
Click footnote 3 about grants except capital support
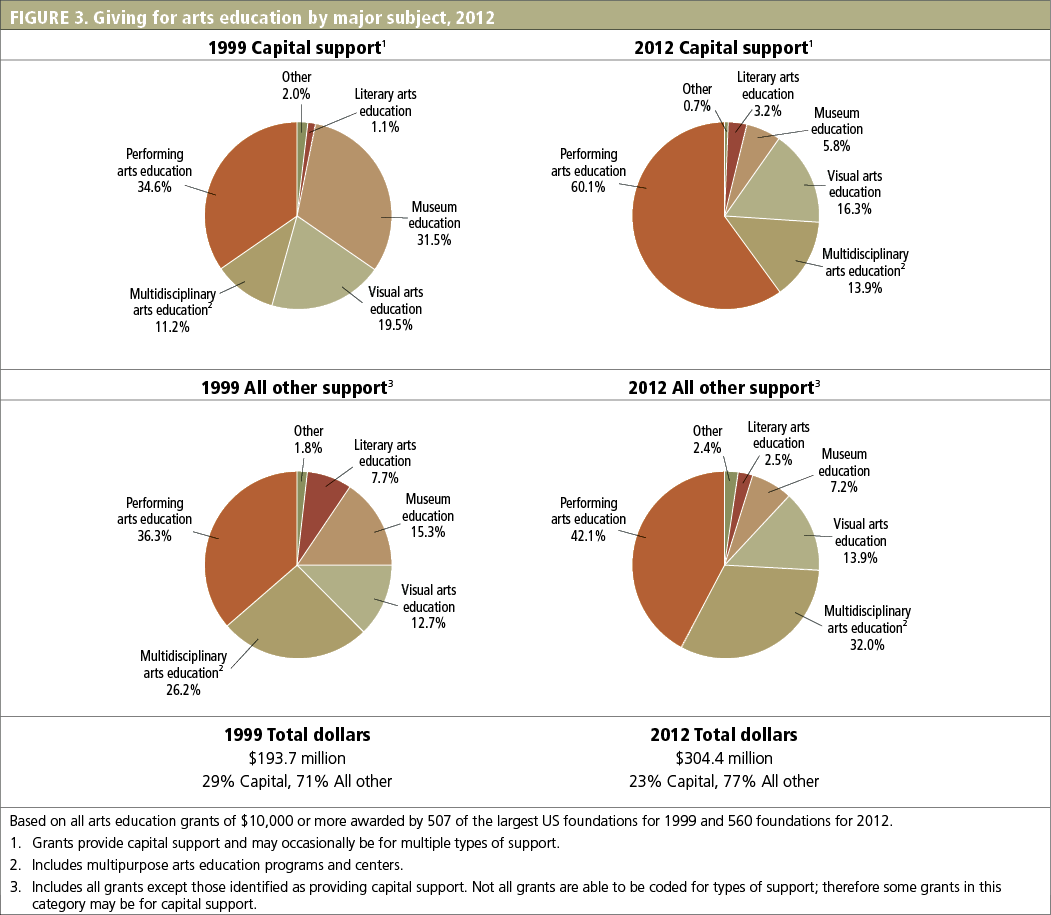506,896
